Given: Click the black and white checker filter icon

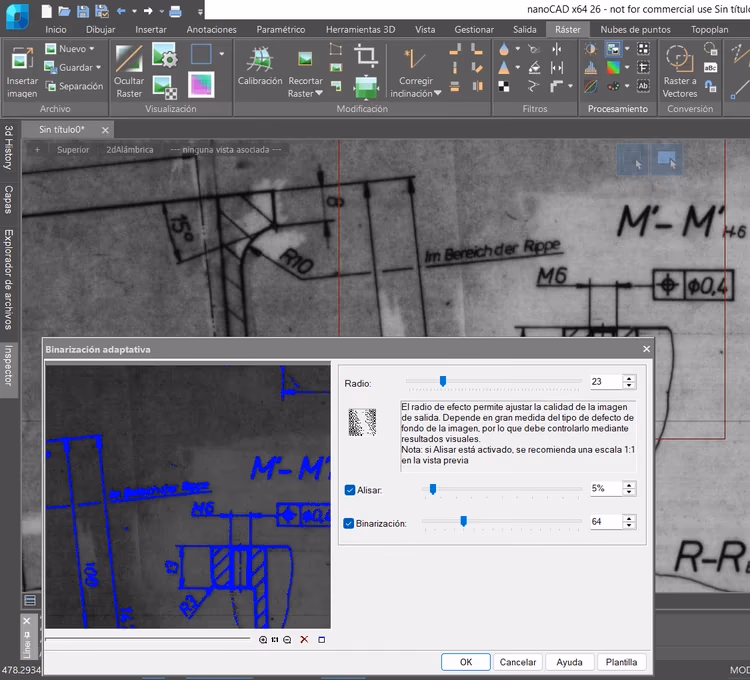Looking at the screenshot, I should 504,86.
